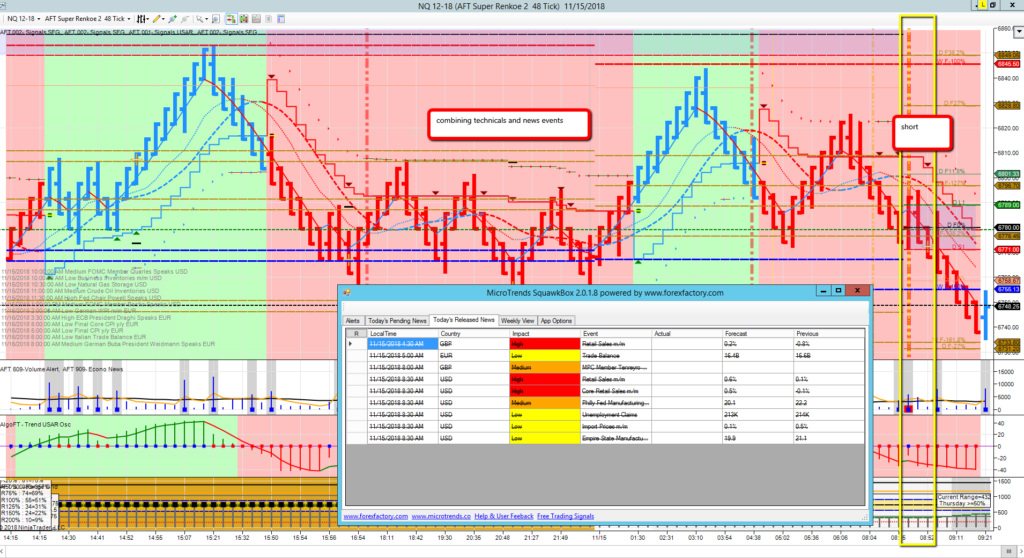
Task: Sort by the Event column header
Action: click(x=616, y=333)
